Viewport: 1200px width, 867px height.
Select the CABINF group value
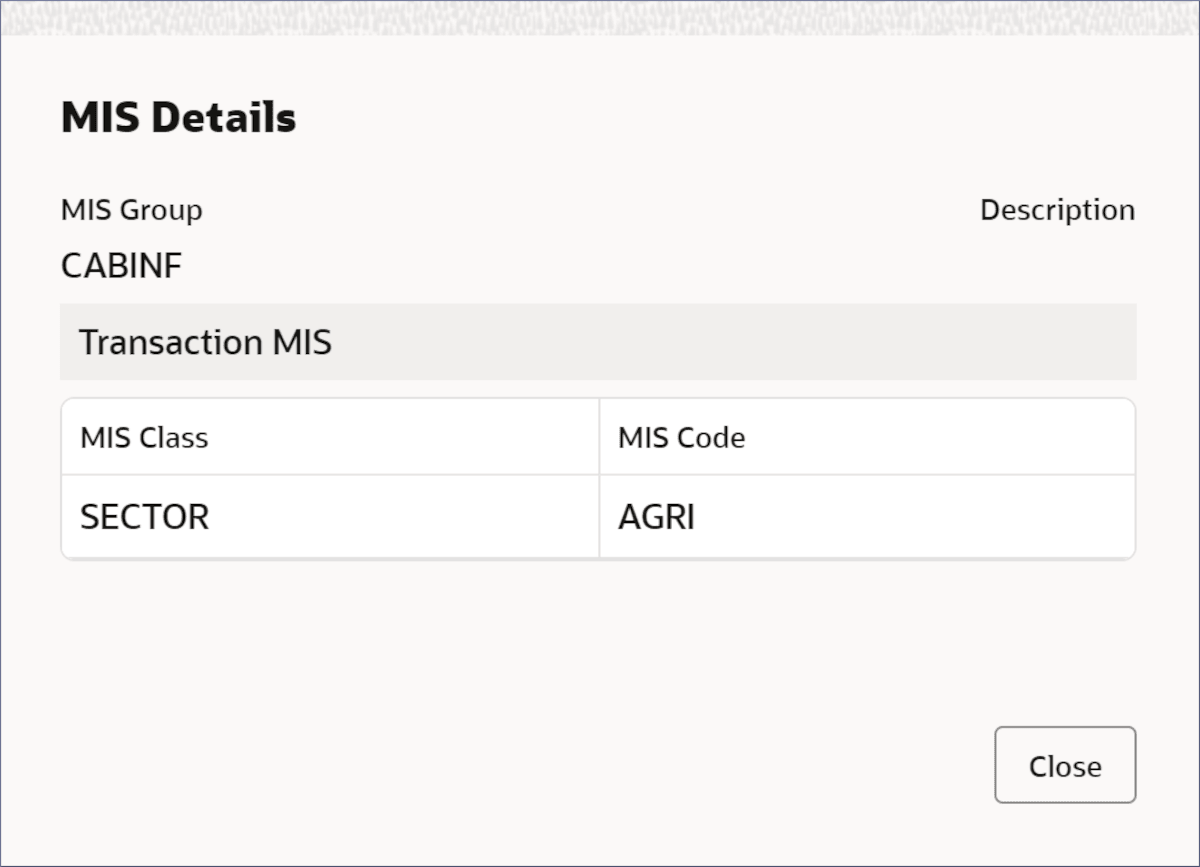tap(121, 266)
